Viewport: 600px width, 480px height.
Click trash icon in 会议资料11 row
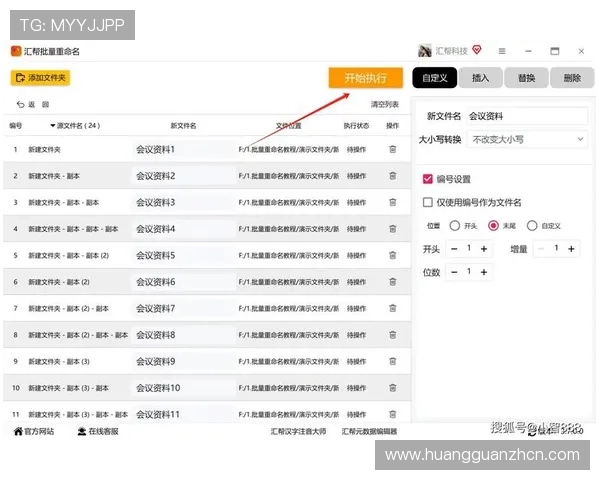point(393,414)
